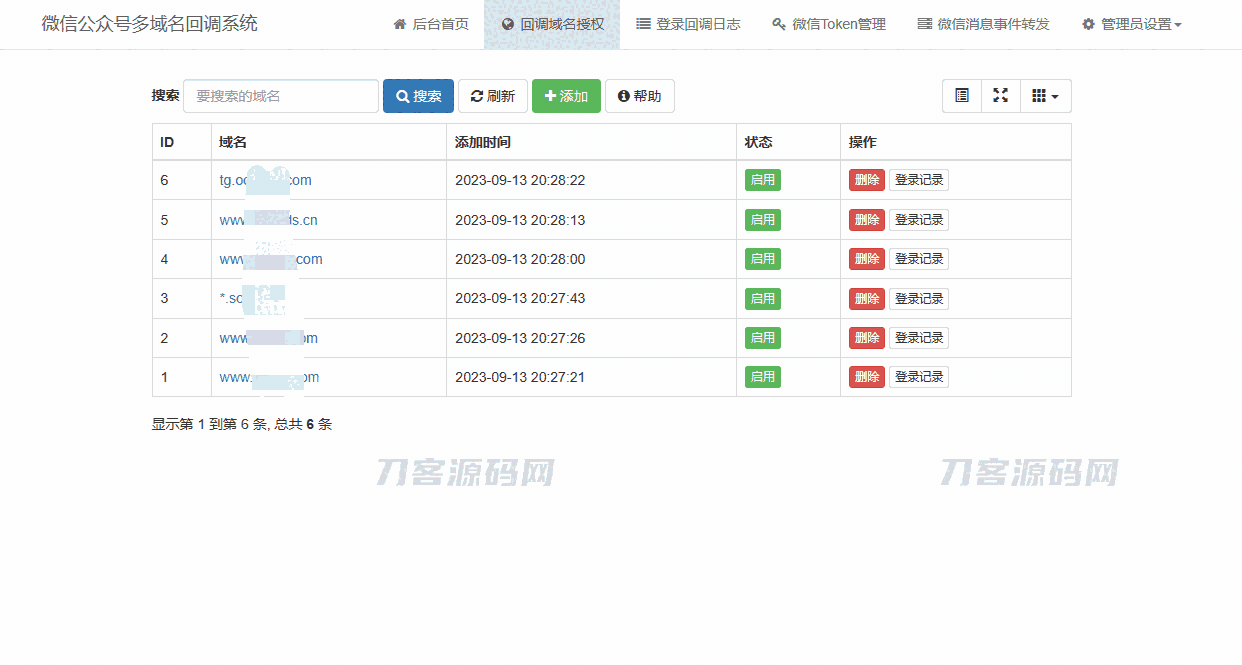Delete the domain row with ID 5
The height and width of the screenshot is (665, 1242).
click(x=866, y=220)
